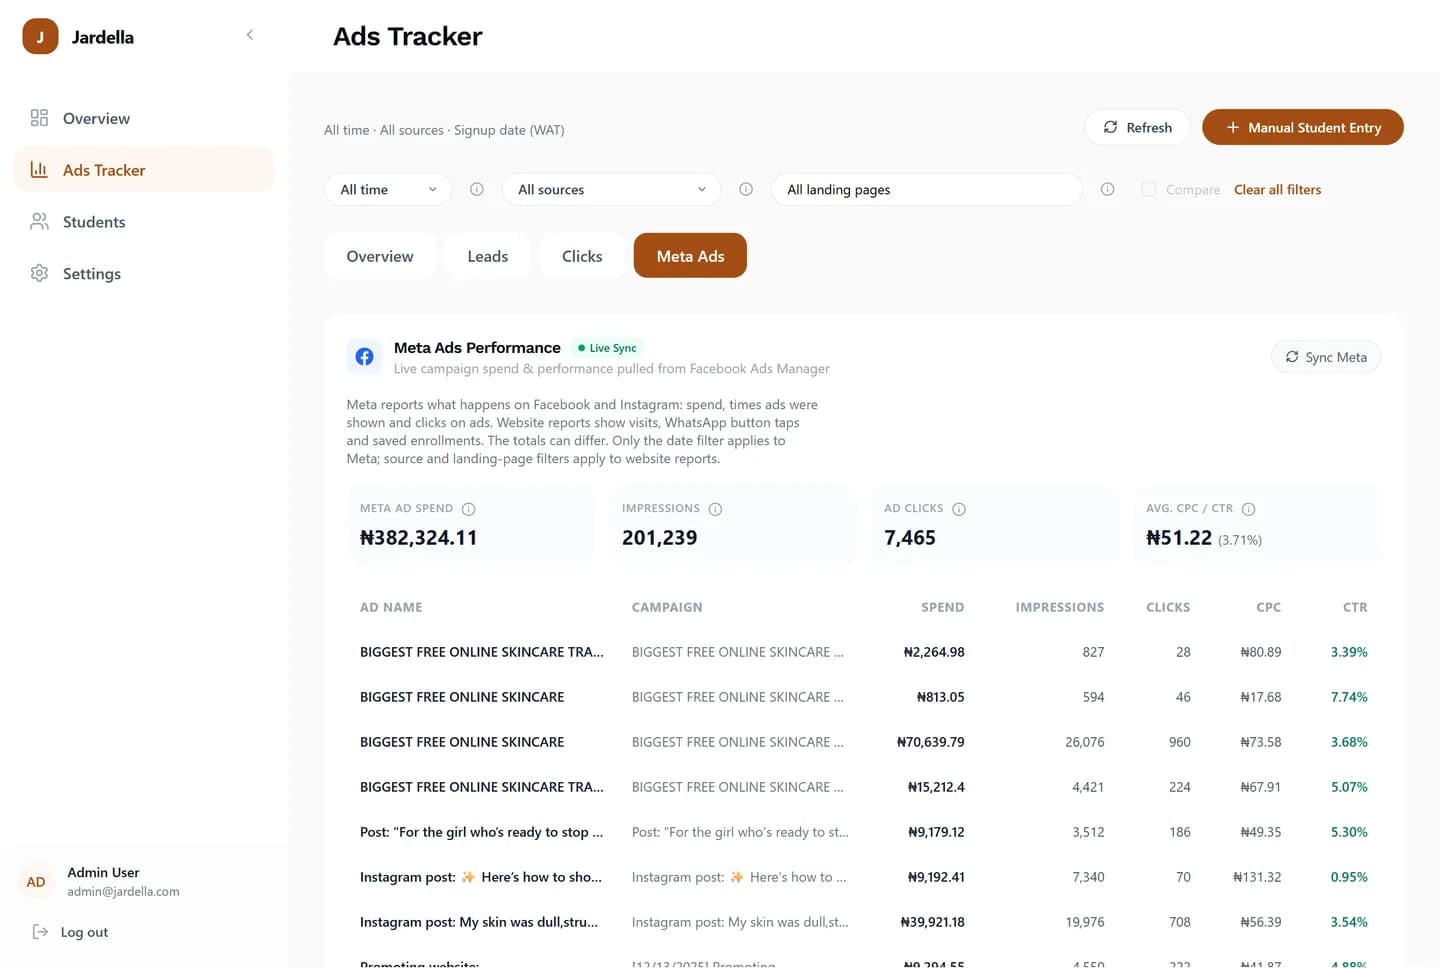Viewport: 1440px width, 968px height.
Task: Click the info icon beside All sources
Action: (746, 189)
